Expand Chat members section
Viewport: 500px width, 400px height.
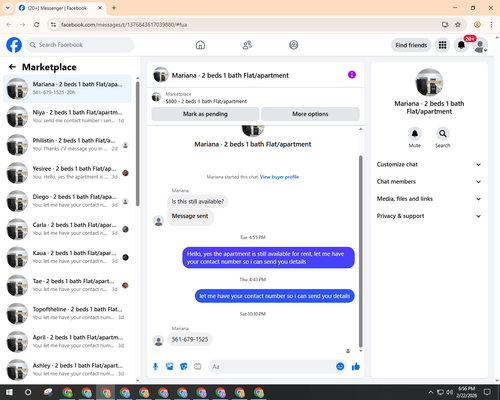(429, 182)
